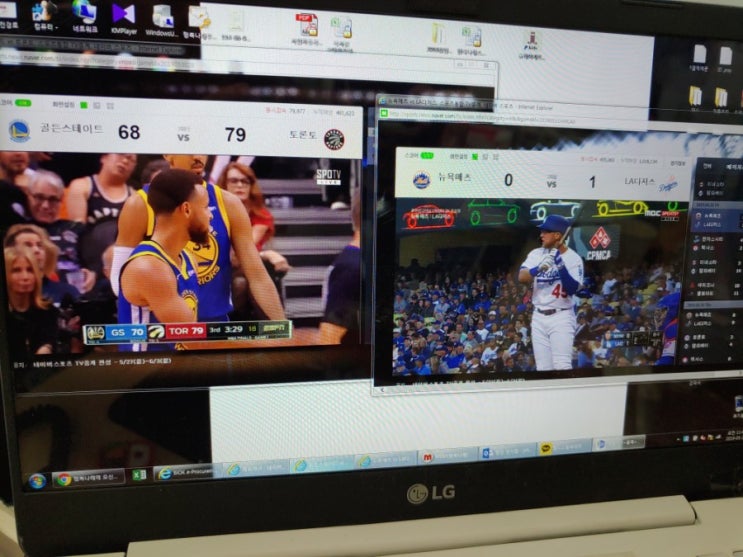Select the third screen layout option in the baseball window
Viewport: 743px width, 557px height.
(496, 156)
